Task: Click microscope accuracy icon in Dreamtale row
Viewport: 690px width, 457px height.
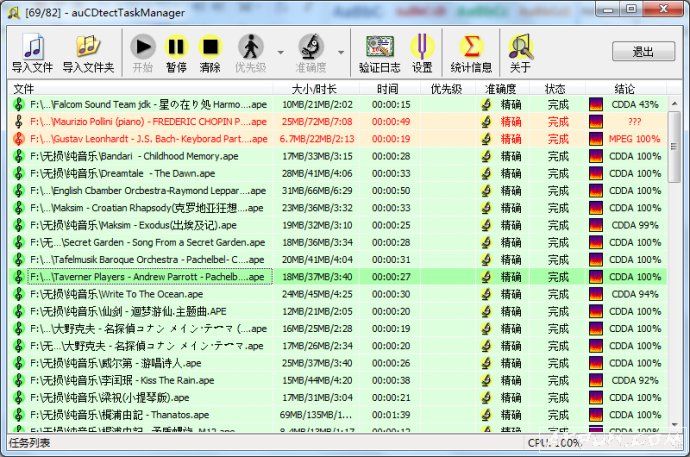Action: 486,173
